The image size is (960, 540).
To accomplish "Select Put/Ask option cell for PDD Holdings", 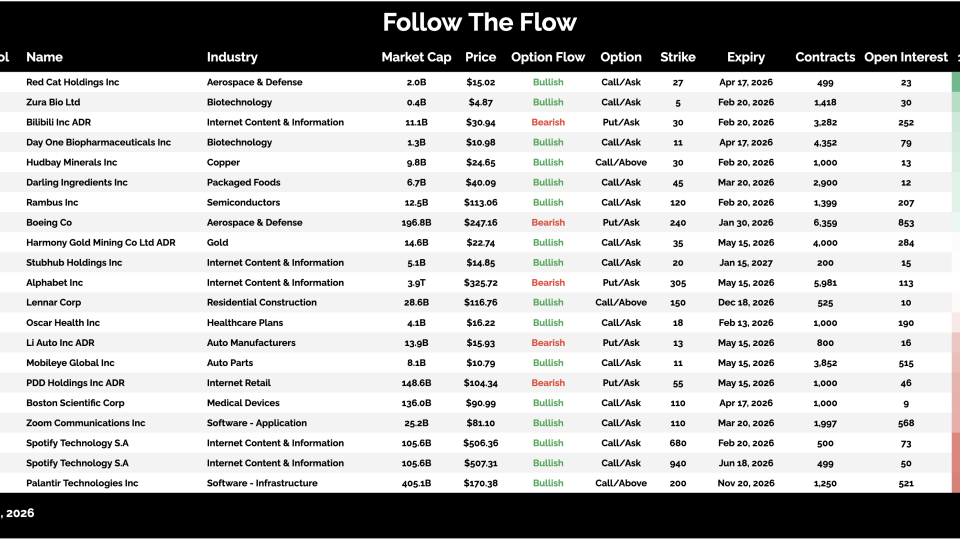I will click(x=621, y=383).
